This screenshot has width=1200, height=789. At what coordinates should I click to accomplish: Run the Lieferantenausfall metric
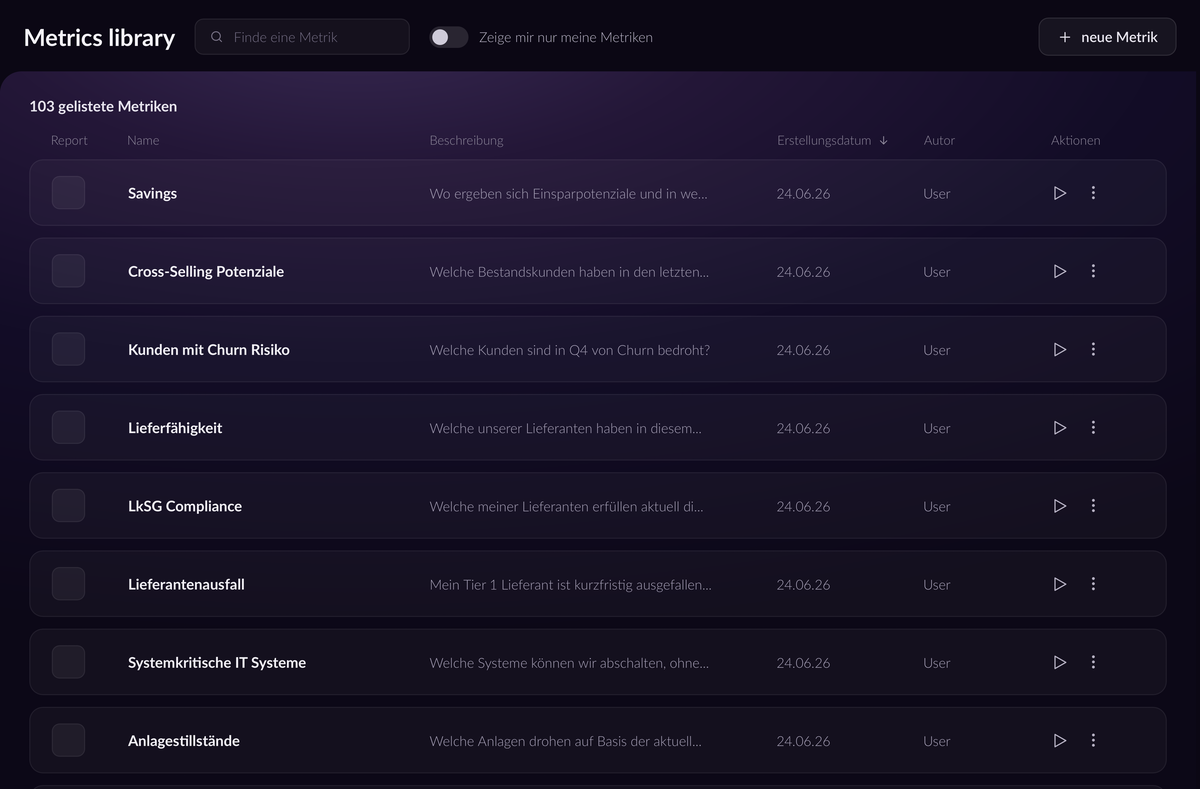(1060, 584)
